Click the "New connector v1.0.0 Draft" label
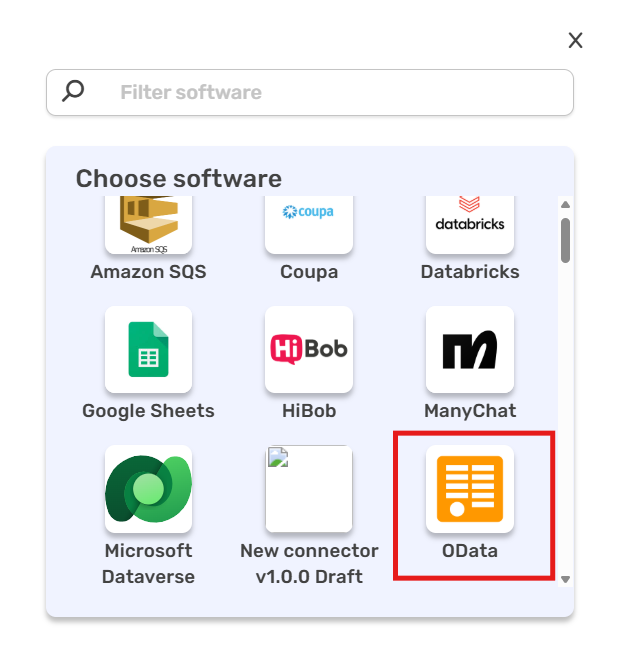Viewport: 621px width, 658px height. pyautogui.click(x=309, y=564)
